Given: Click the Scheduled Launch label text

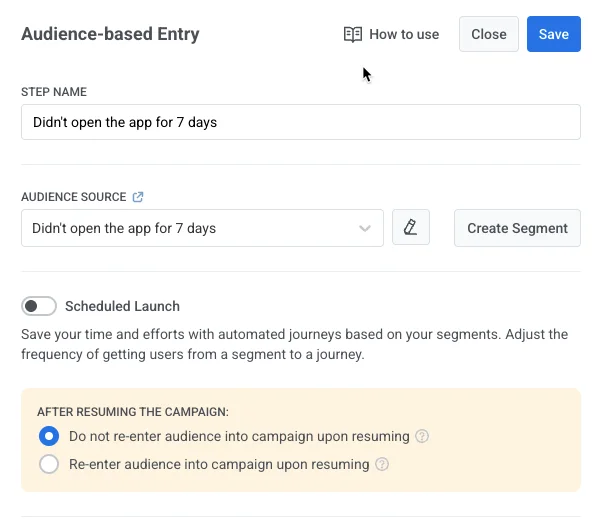Looking at the screenshot, I should tap(122, 306).
